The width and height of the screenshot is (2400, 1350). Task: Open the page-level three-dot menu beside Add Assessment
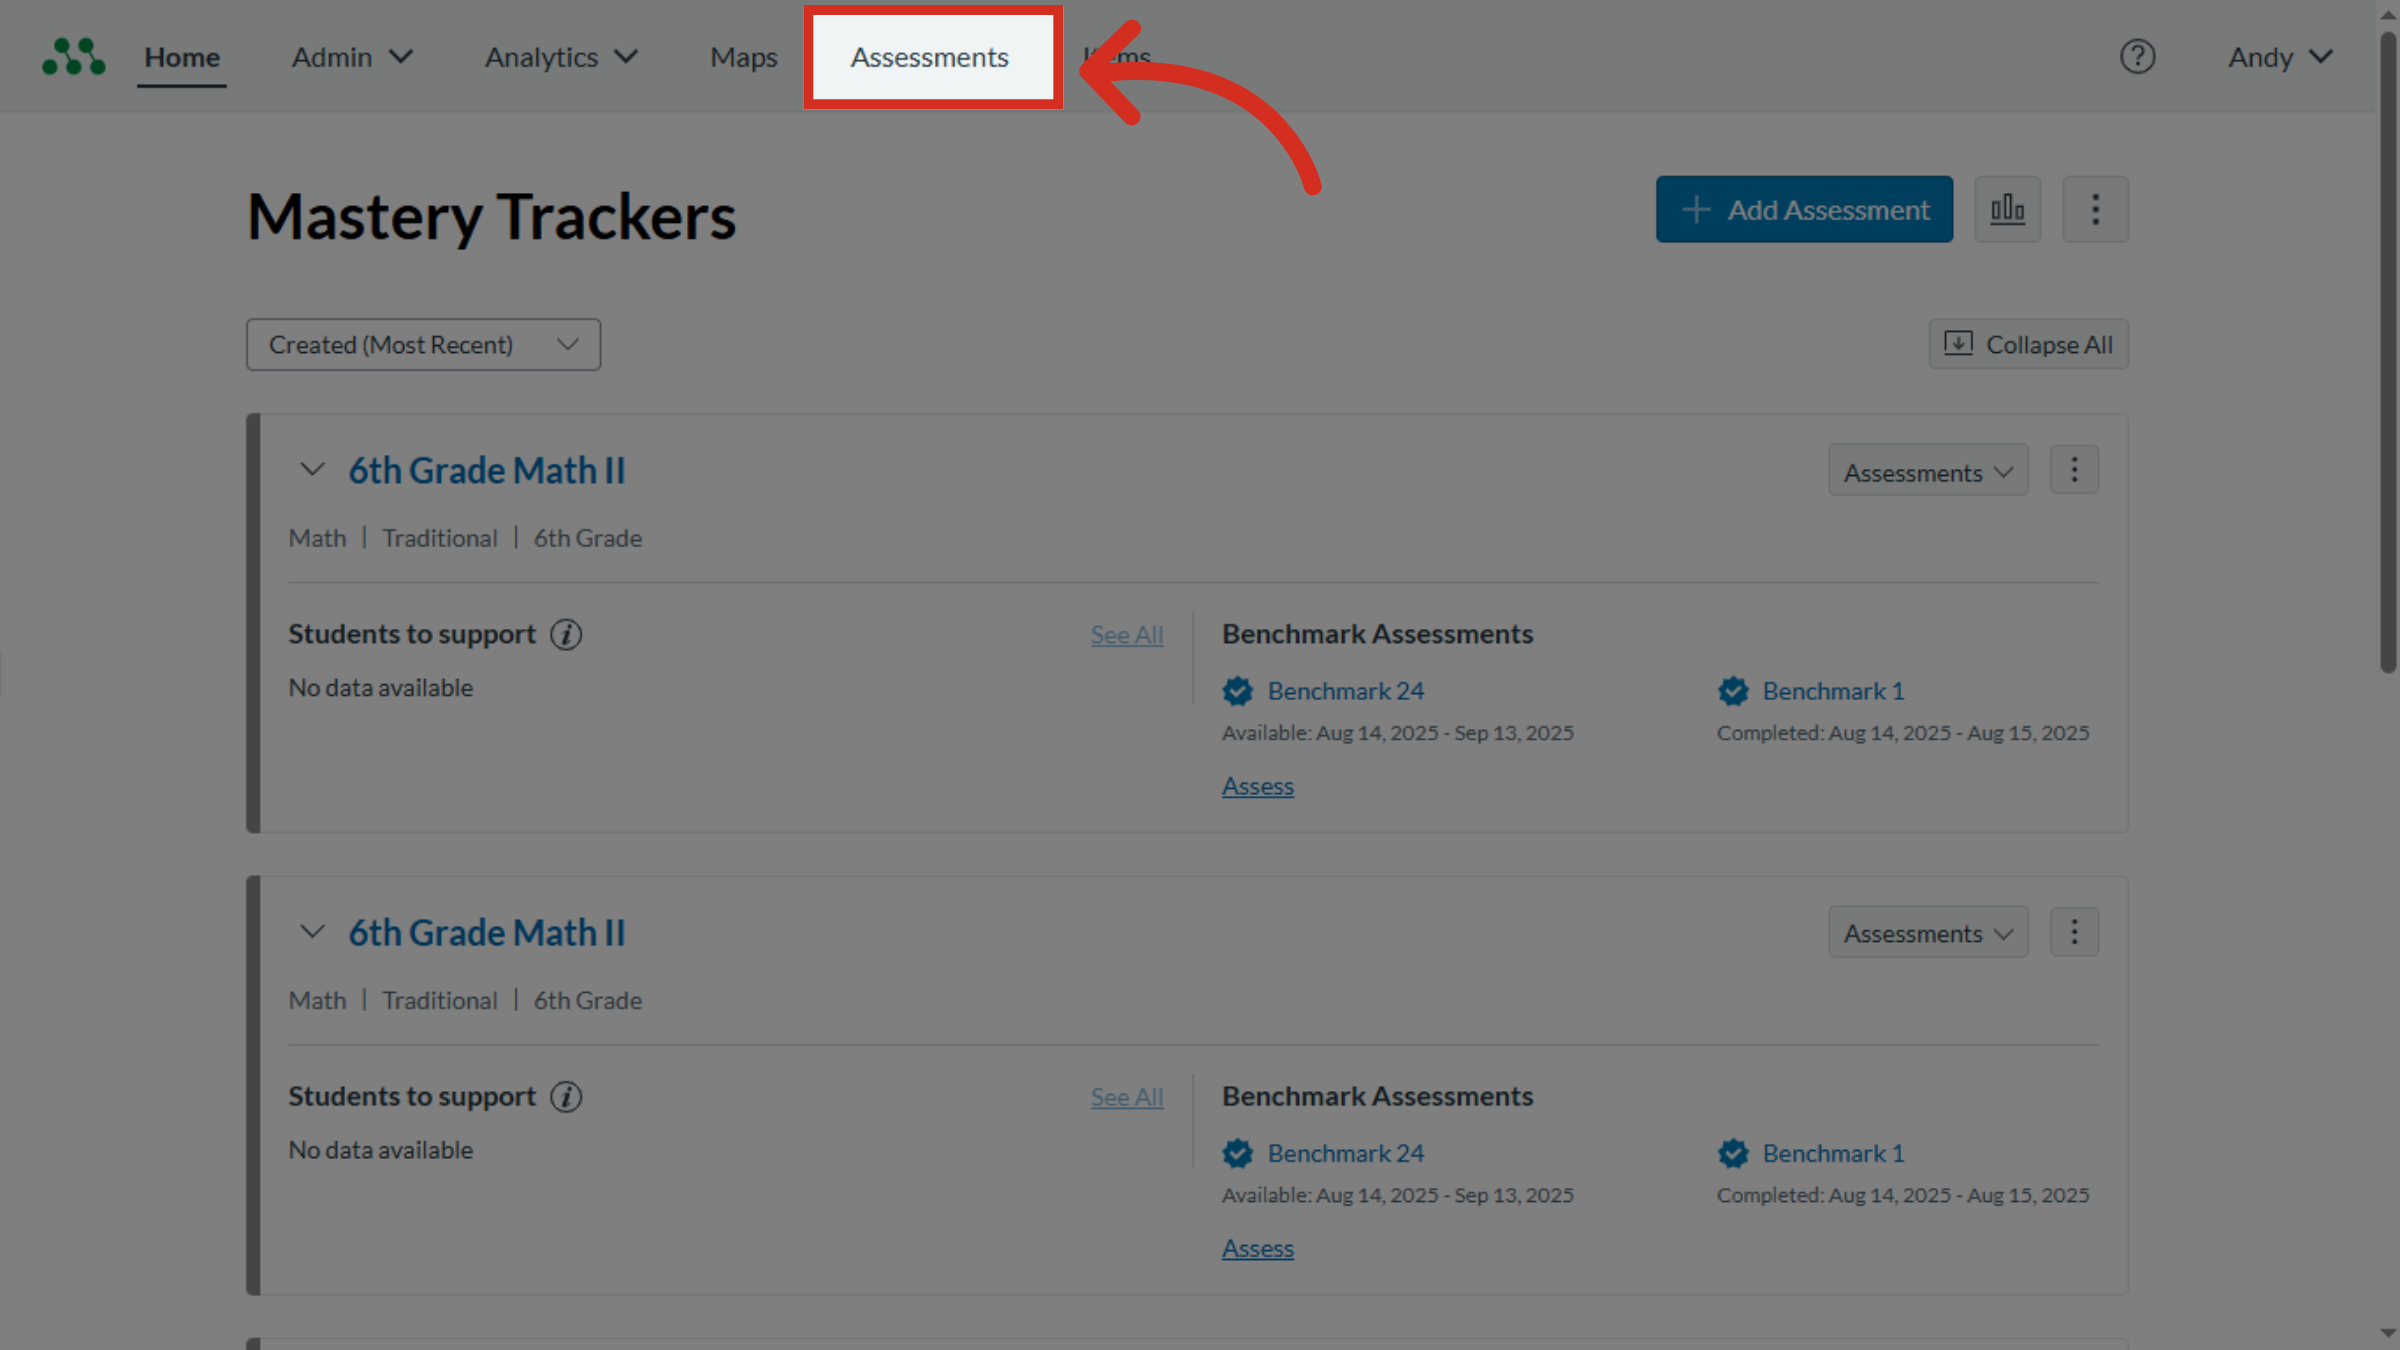2095,209
